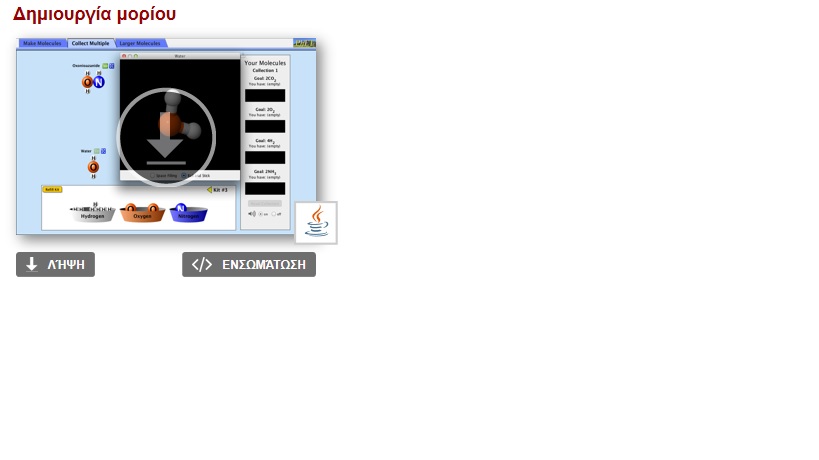Image resolution: width=819 pixels, height=460 pixels.
Task: Click the green break-apart icon beside the top-left molecule
Action: (x=104, y=66)
